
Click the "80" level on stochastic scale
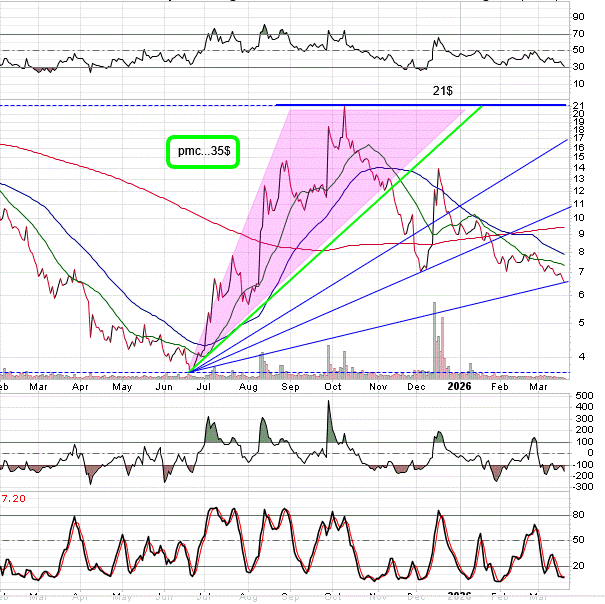click(579, 515)
